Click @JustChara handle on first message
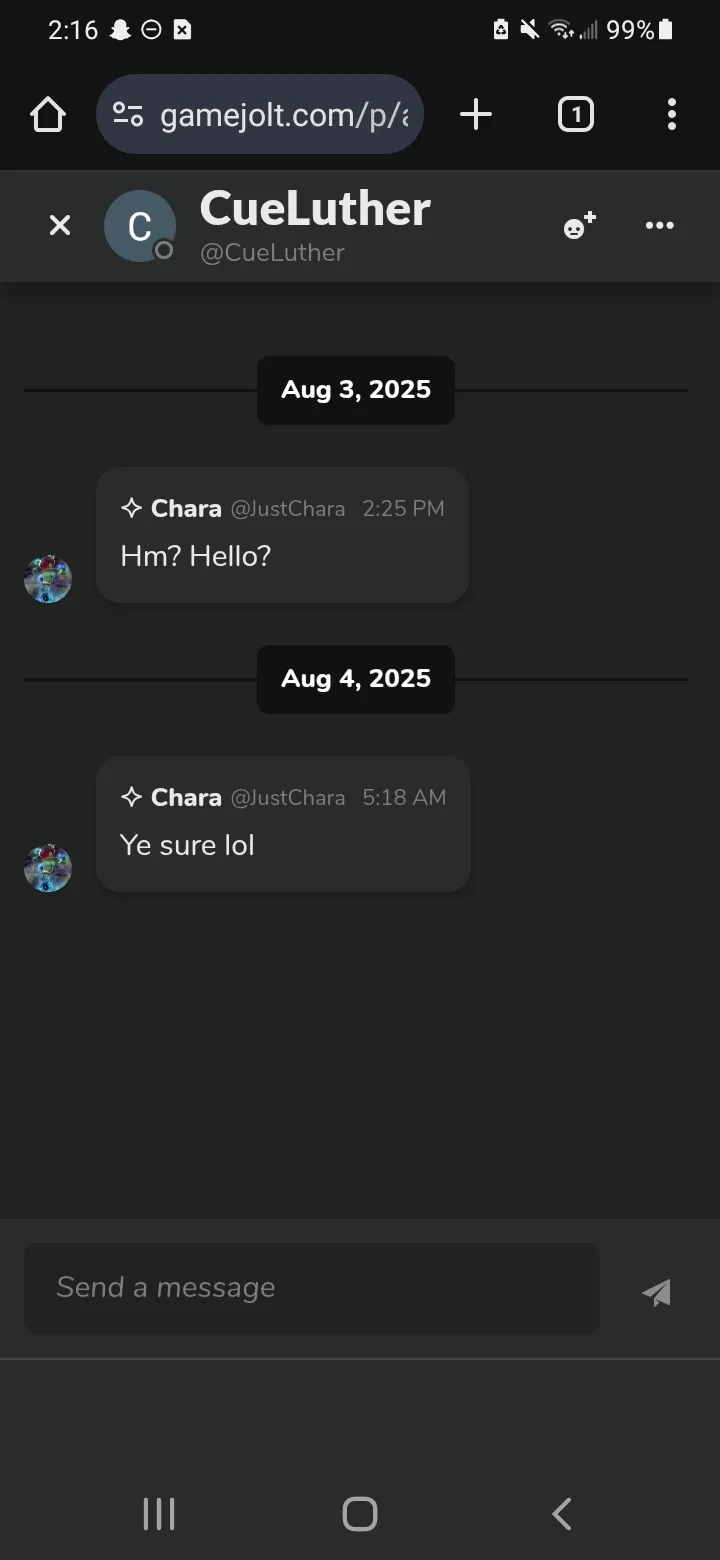Viewport: 720px width, 1560px height. coord(288,509)
